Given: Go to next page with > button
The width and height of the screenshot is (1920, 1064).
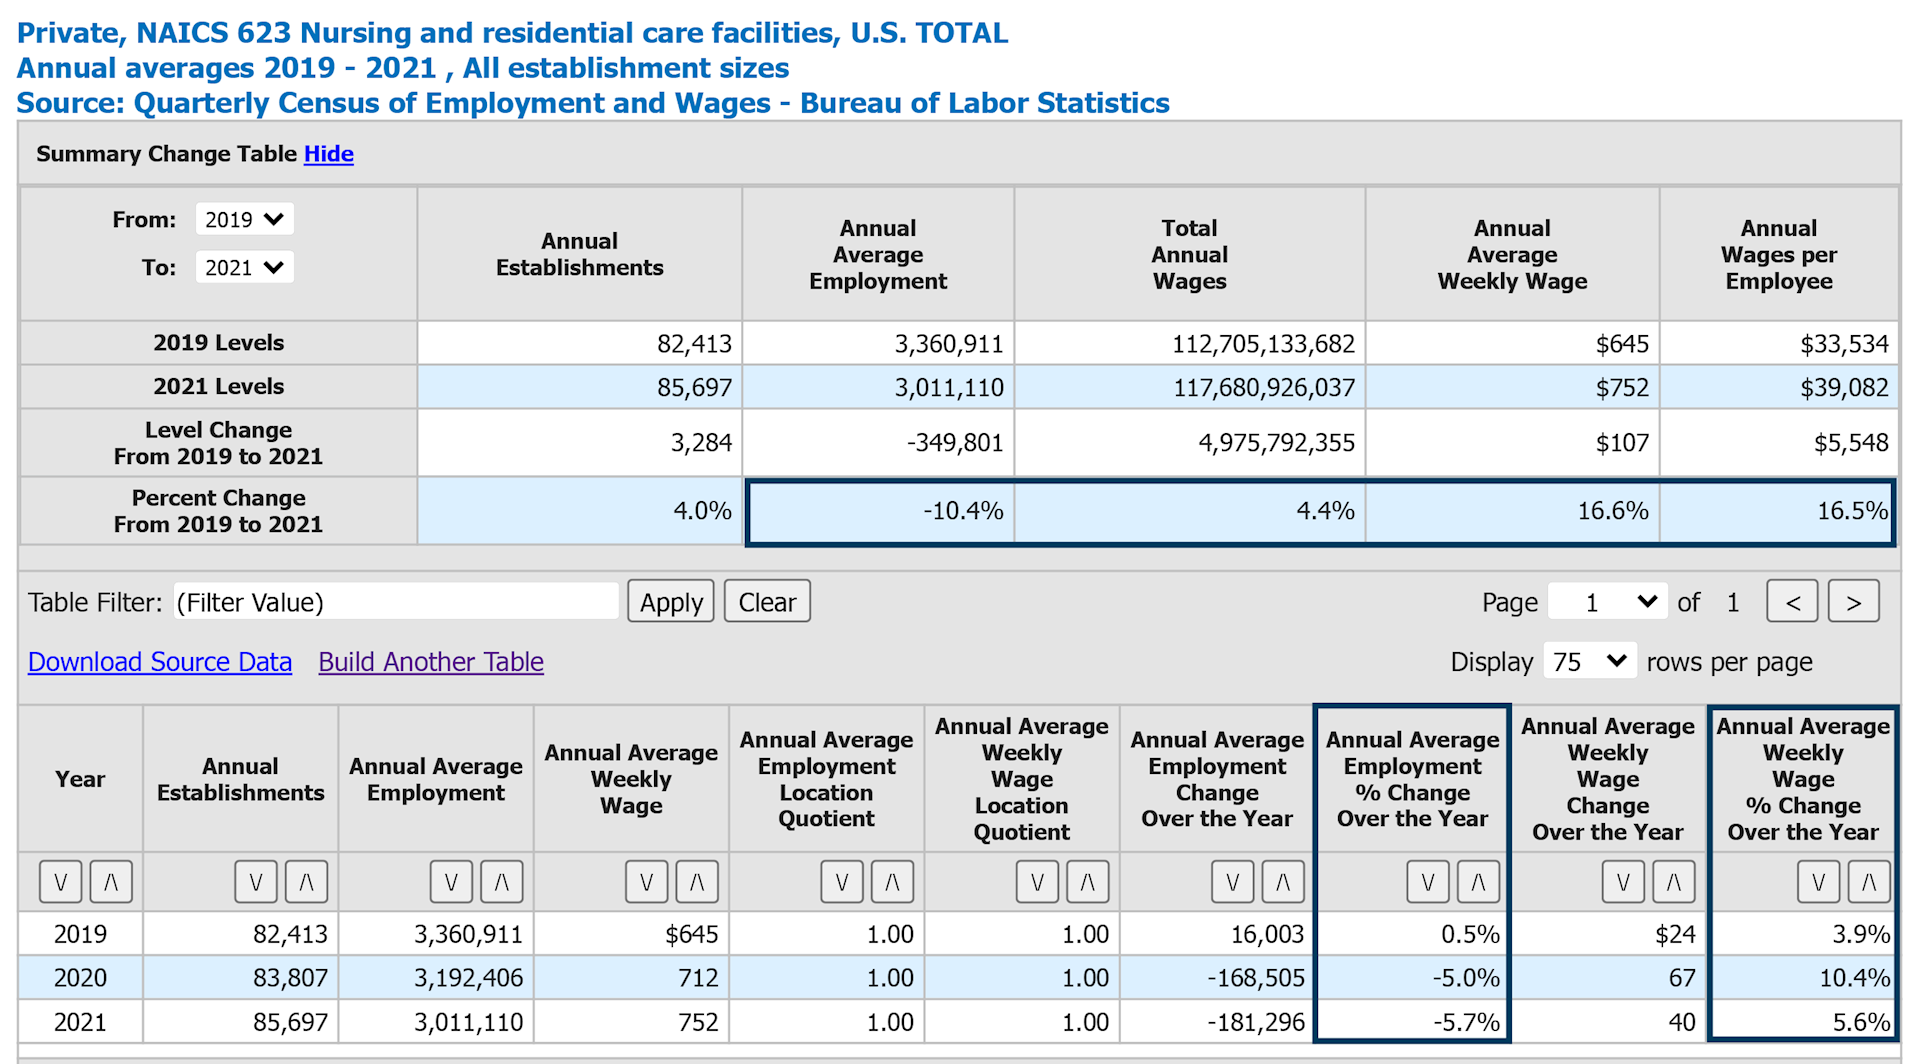Looking at the screenshot, I should pyautogui.click(x=1854, y=601).
